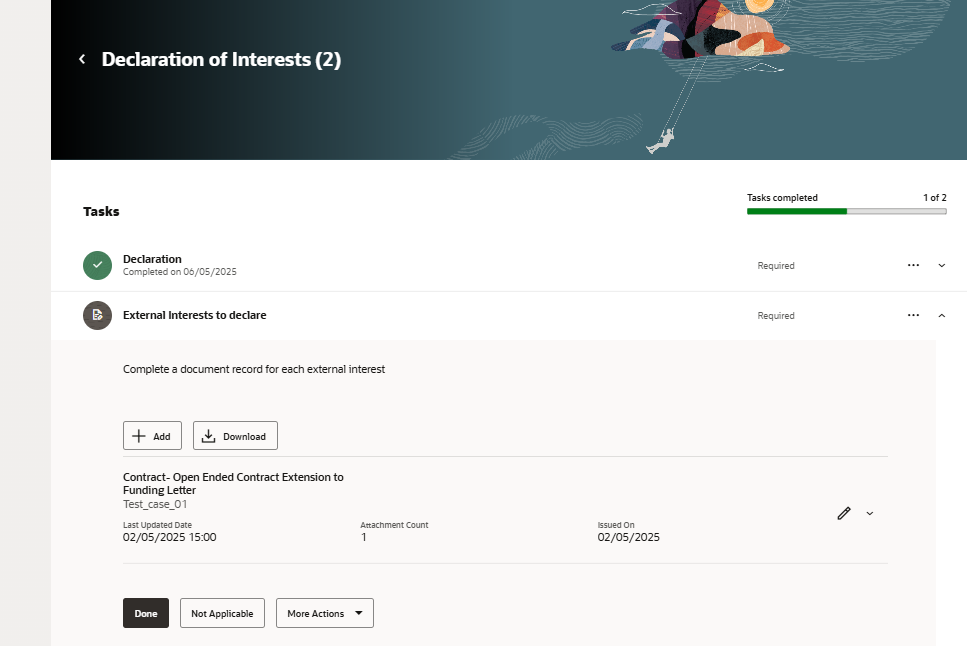The image size is (967, 646).
Task: Click the 'Tasks completed' label
Action: click(x=782, y=197)
